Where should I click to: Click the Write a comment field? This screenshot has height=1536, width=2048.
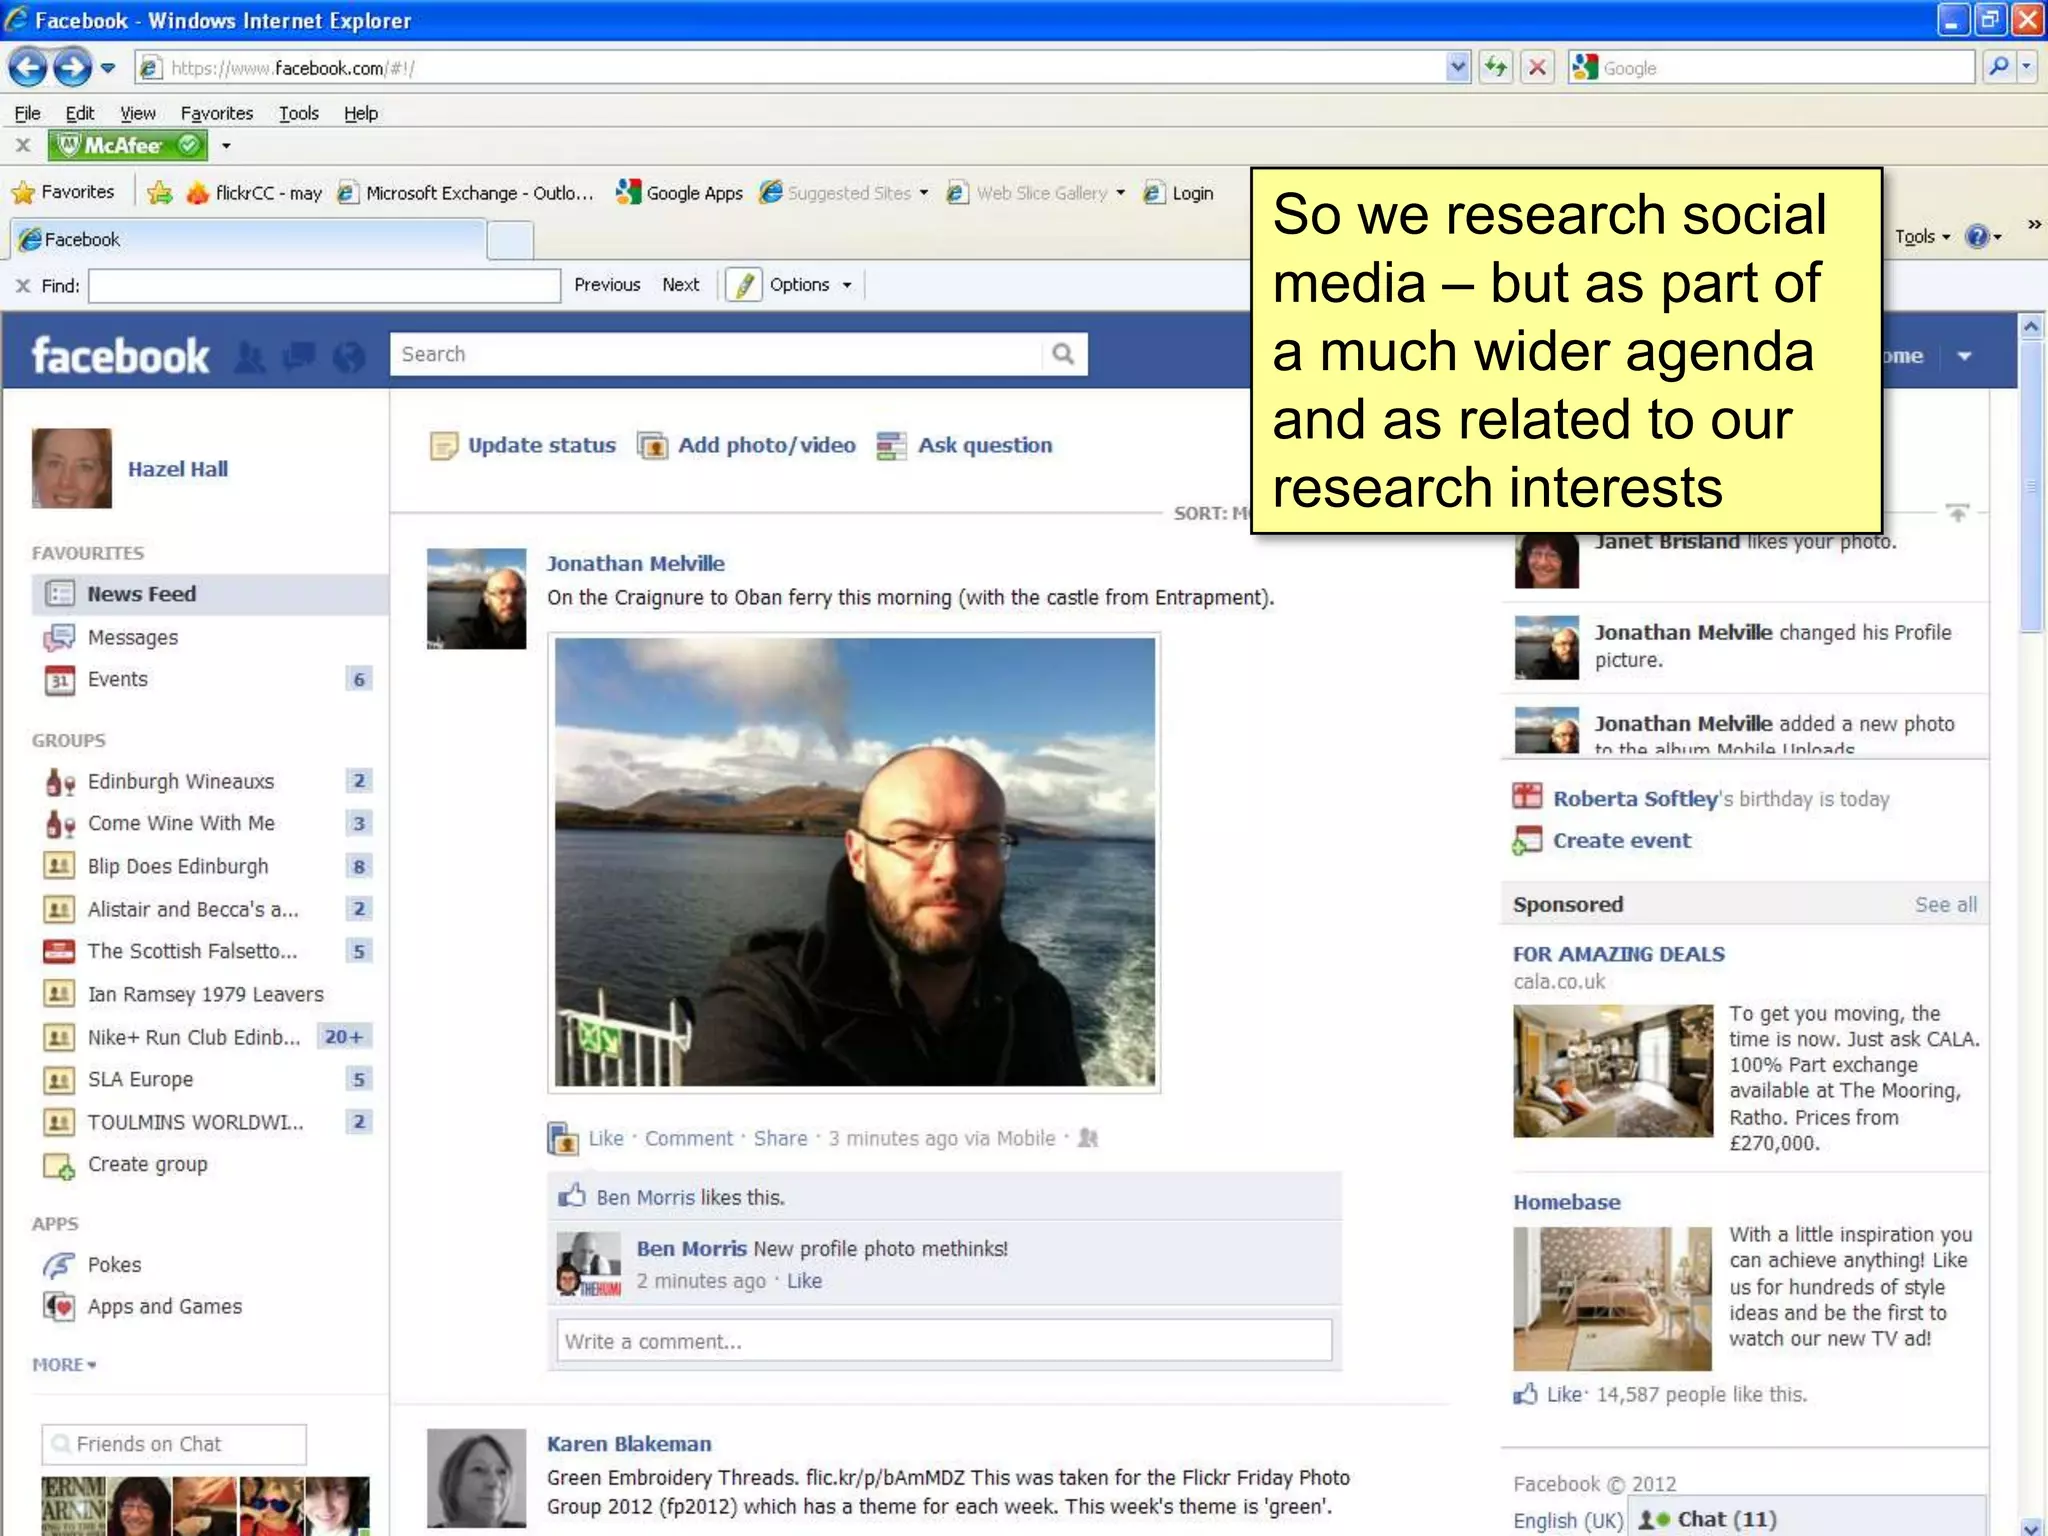tap(944, 1341)
